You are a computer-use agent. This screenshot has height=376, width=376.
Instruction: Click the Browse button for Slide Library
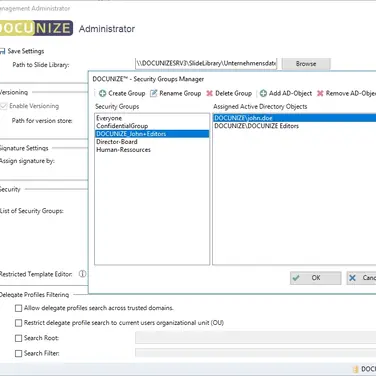[x=306, y=64]
